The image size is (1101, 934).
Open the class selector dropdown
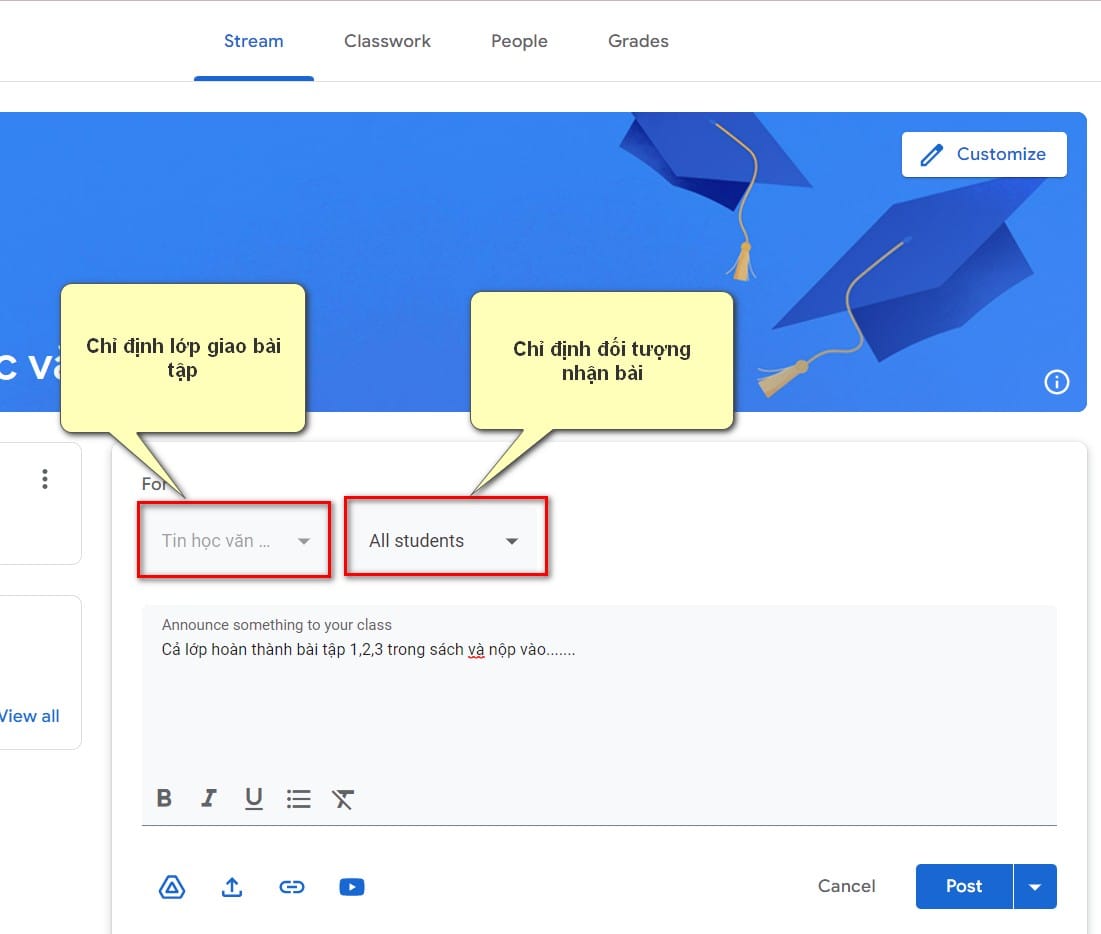tap(235, 541)
